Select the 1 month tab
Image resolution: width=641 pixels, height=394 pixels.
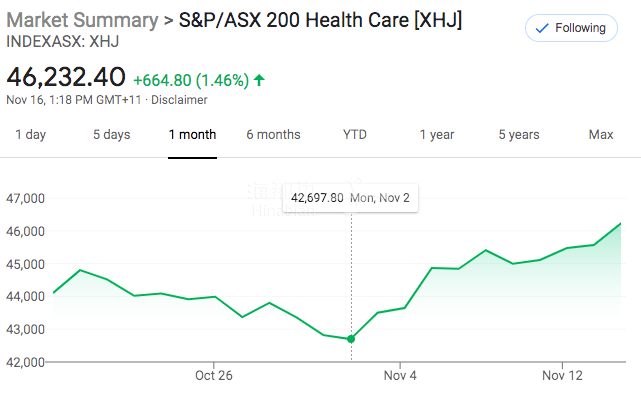pos(192,134)
